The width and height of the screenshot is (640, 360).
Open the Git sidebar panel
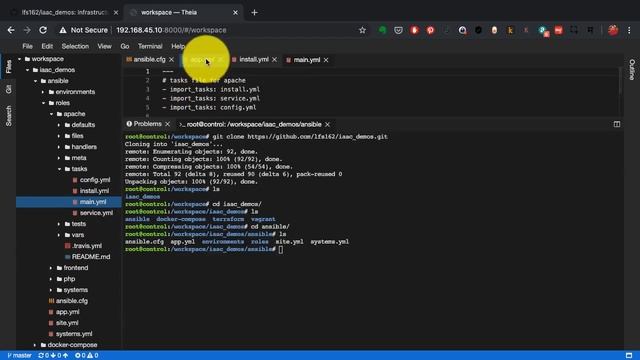point(9,89)
